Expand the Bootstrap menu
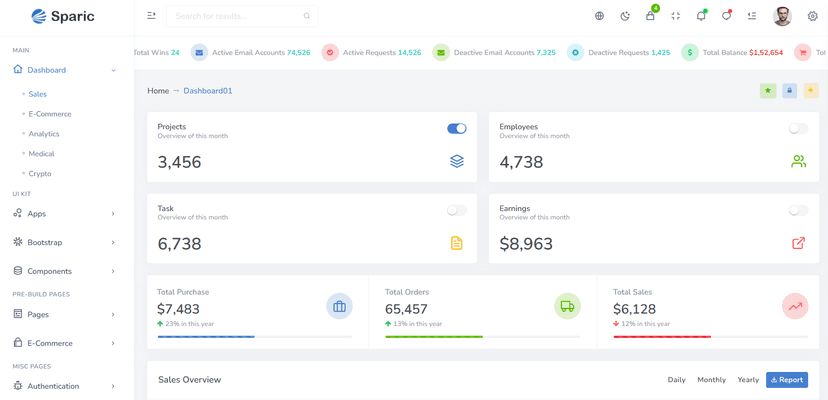Screen dimensions: 828x400 click(x=64, y=243)
